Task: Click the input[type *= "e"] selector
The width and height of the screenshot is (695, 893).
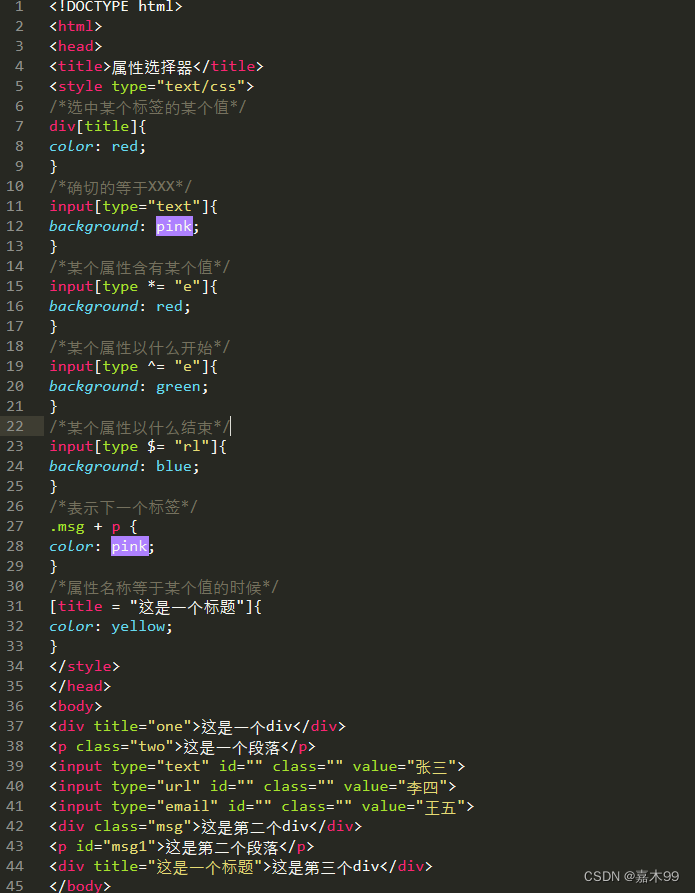Action: [x=133, y=286]
